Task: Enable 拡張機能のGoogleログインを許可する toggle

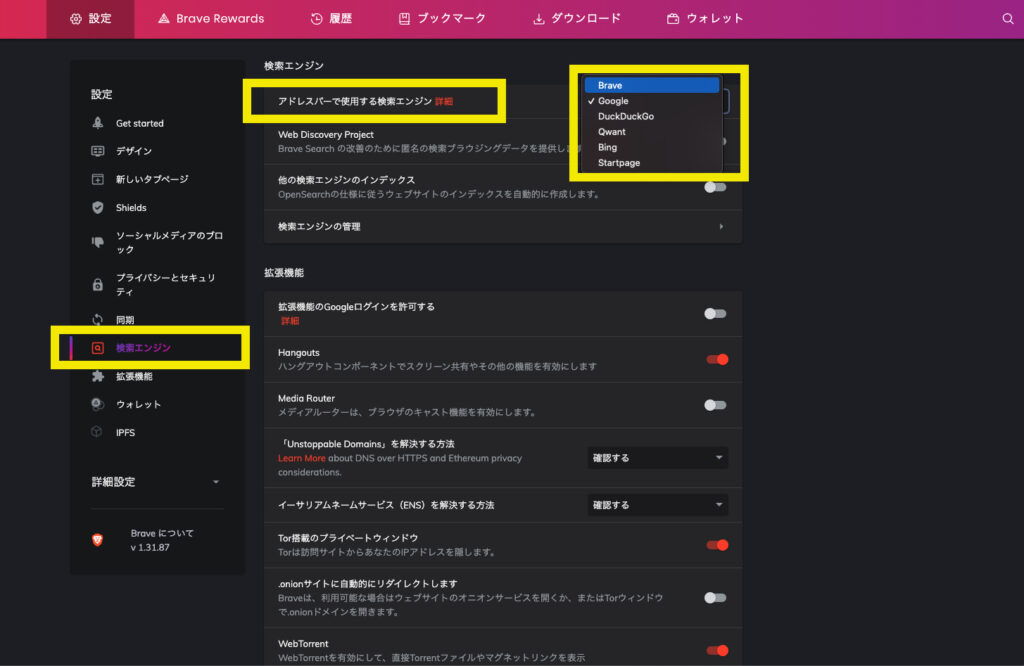Action: point(715,313)
